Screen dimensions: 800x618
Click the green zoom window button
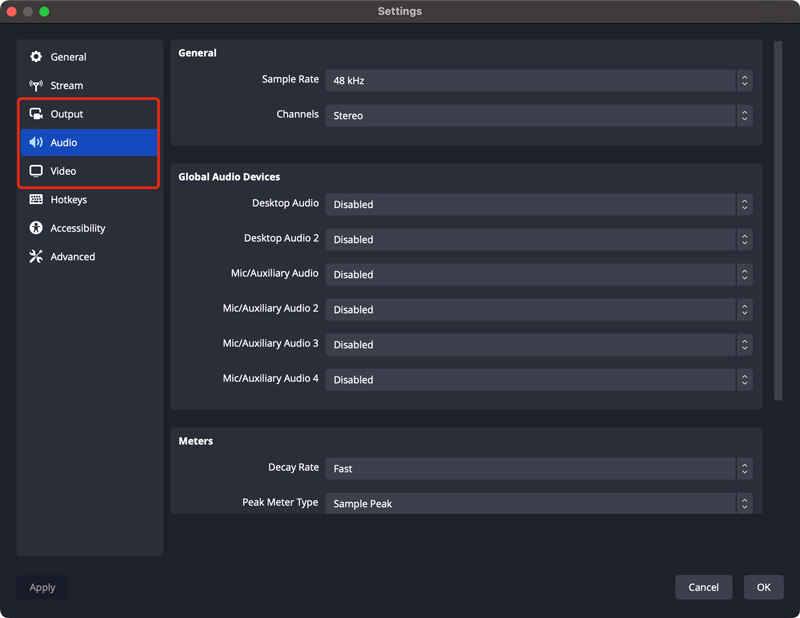coord(44,11)
